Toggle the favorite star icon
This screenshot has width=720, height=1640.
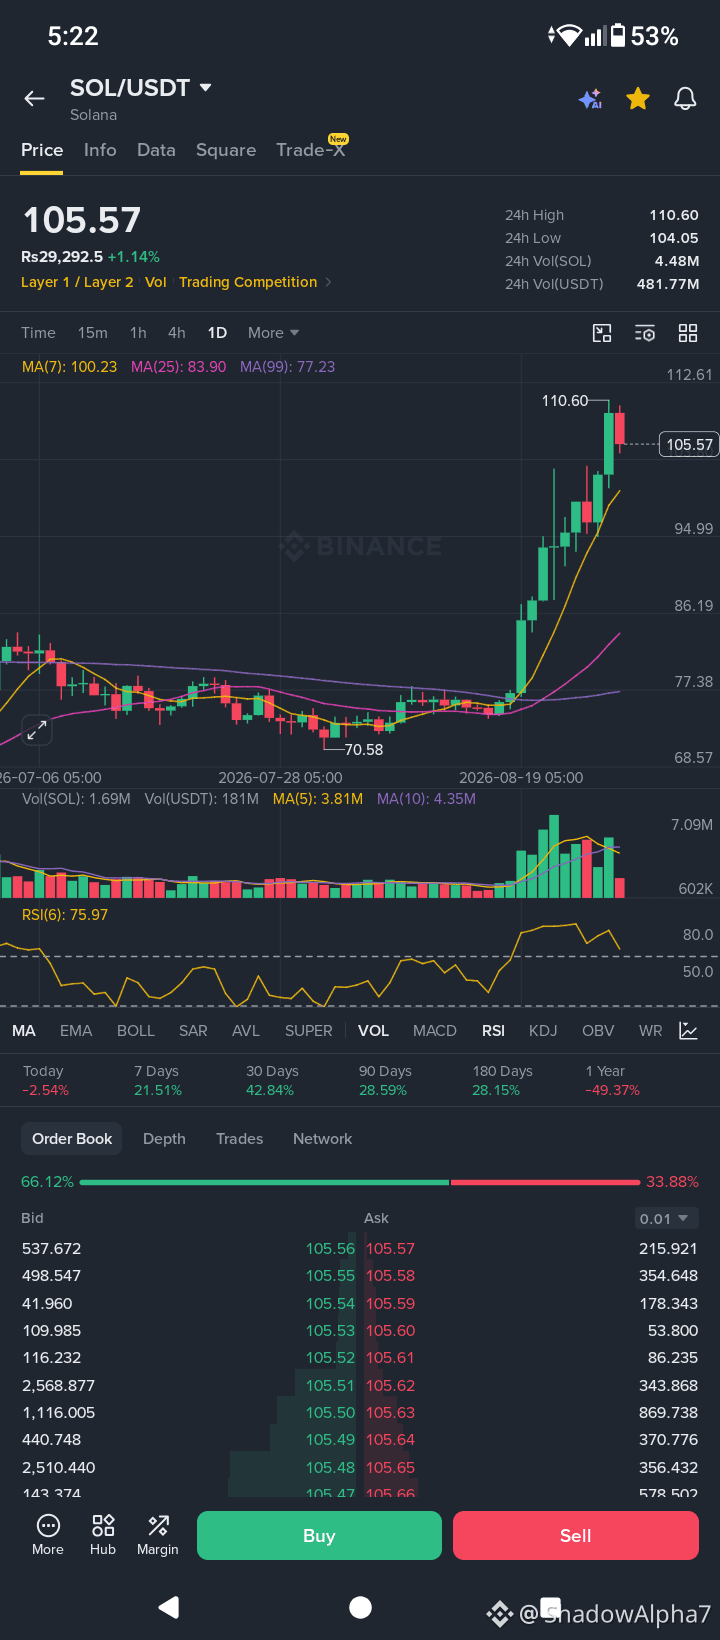[638, 98]
